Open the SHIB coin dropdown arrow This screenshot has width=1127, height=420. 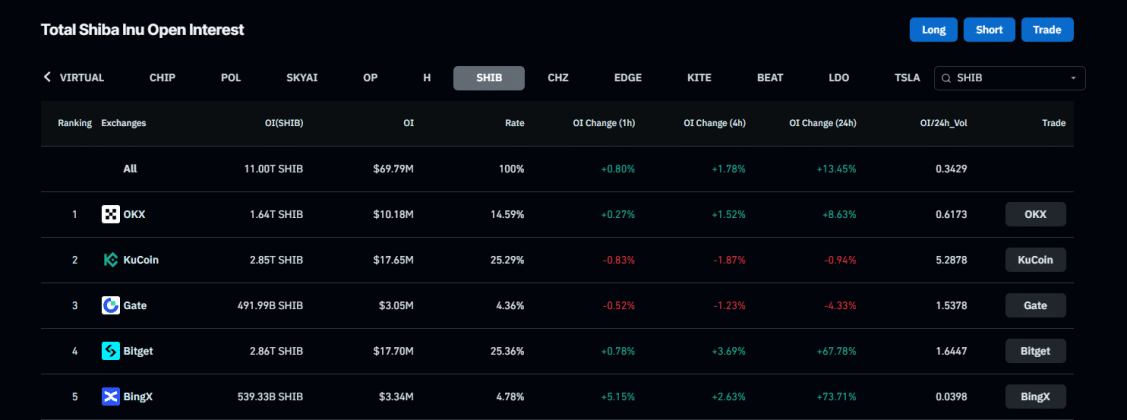[x=1073, y=78]
